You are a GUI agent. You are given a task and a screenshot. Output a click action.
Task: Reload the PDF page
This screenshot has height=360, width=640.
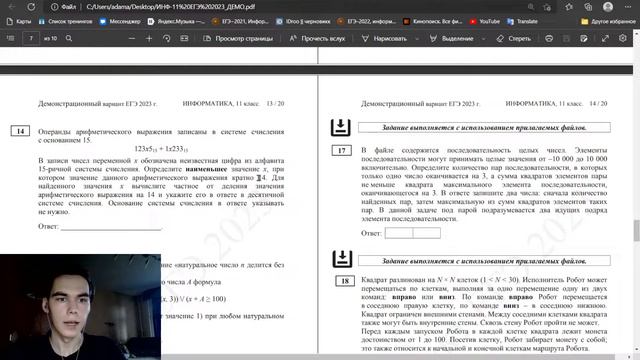(x=31, y=7)
